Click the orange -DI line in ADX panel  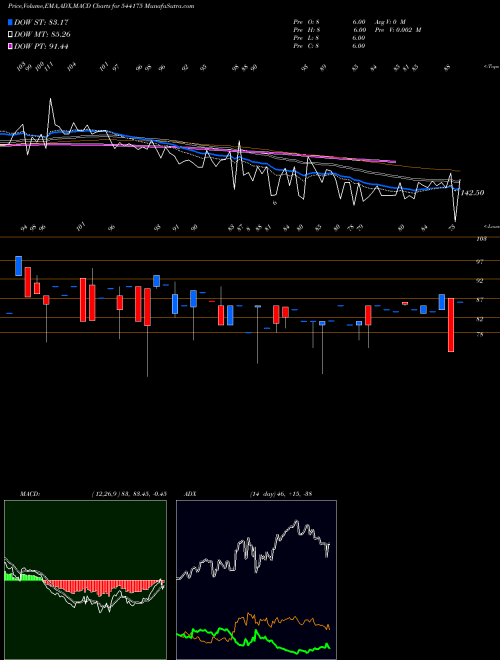pyautogui.click(x=269, y=621)
